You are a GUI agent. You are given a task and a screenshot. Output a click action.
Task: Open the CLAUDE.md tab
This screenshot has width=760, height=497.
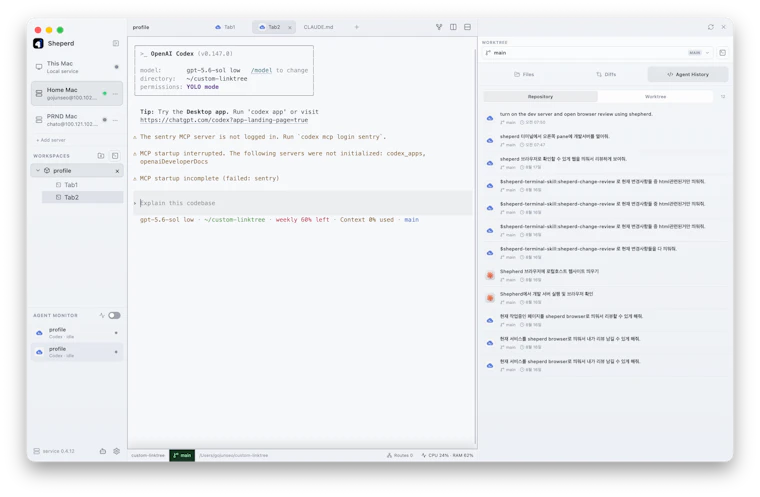tap(318, 27)
